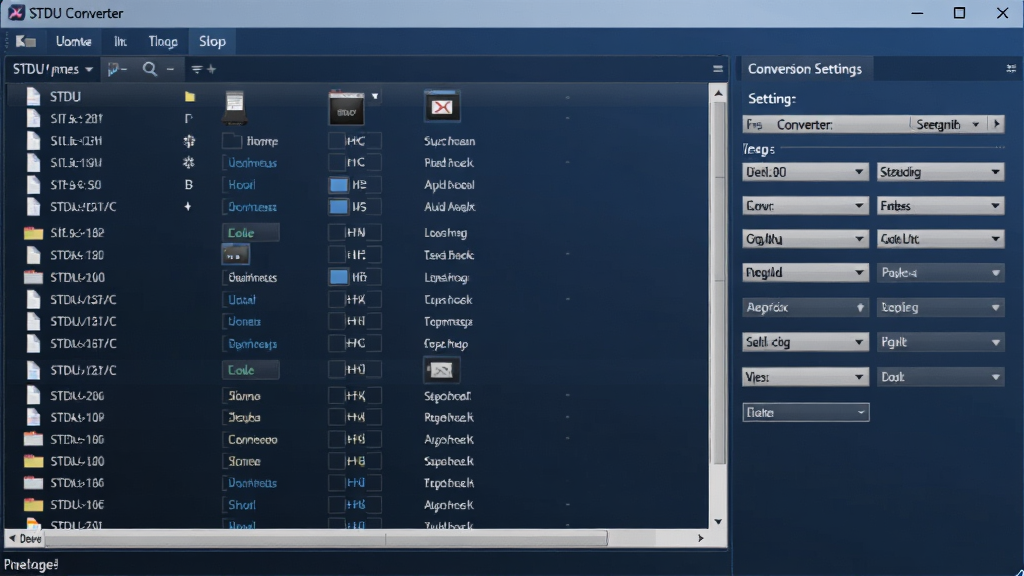The image size is (1024, 576).
Task: Click the plus icon in the file toolbar
Action: pos(211,69)
